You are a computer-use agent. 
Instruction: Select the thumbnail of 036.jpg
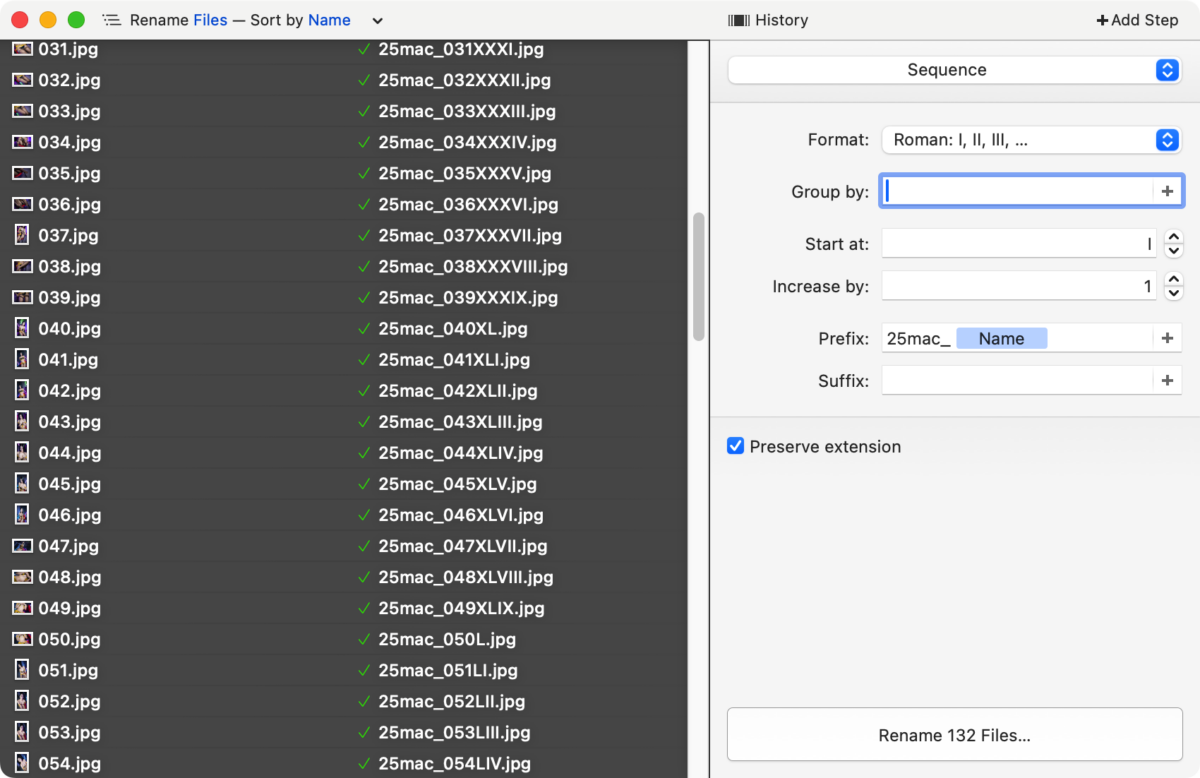coord(22,204)
